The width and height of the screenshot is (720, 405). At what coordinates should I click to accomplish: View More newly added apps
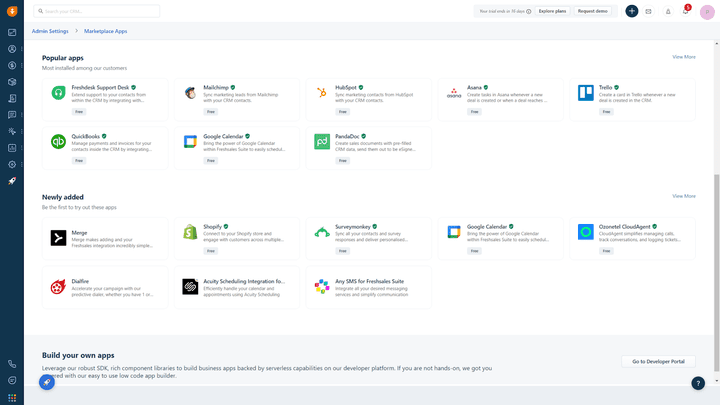click(x=684, y=196)
